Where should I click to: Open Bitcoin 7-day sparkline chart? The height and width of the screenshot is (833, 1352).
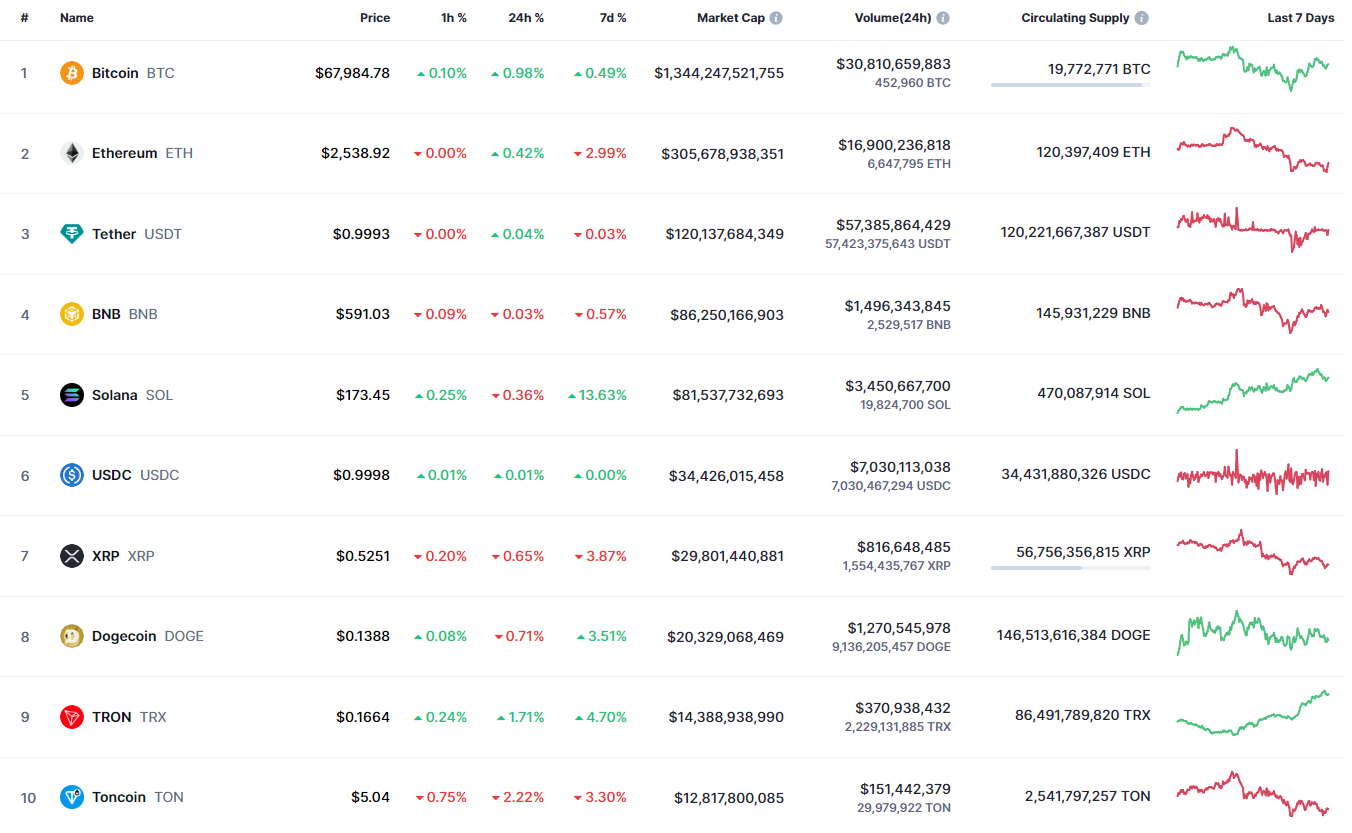pos(1253,69)
